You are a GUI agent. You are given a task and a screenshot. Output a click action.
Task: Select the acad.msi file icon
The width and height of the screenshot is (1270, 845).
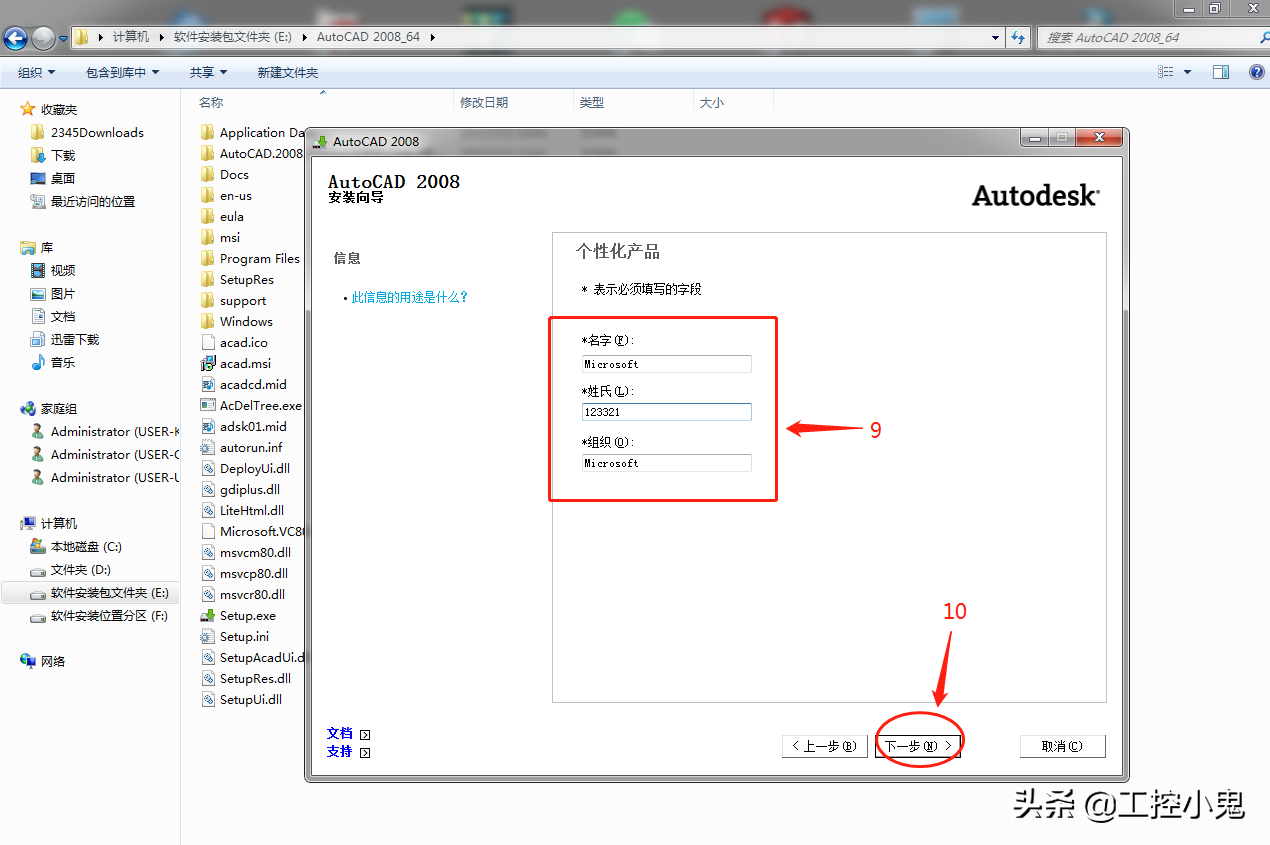pos(208,363)
